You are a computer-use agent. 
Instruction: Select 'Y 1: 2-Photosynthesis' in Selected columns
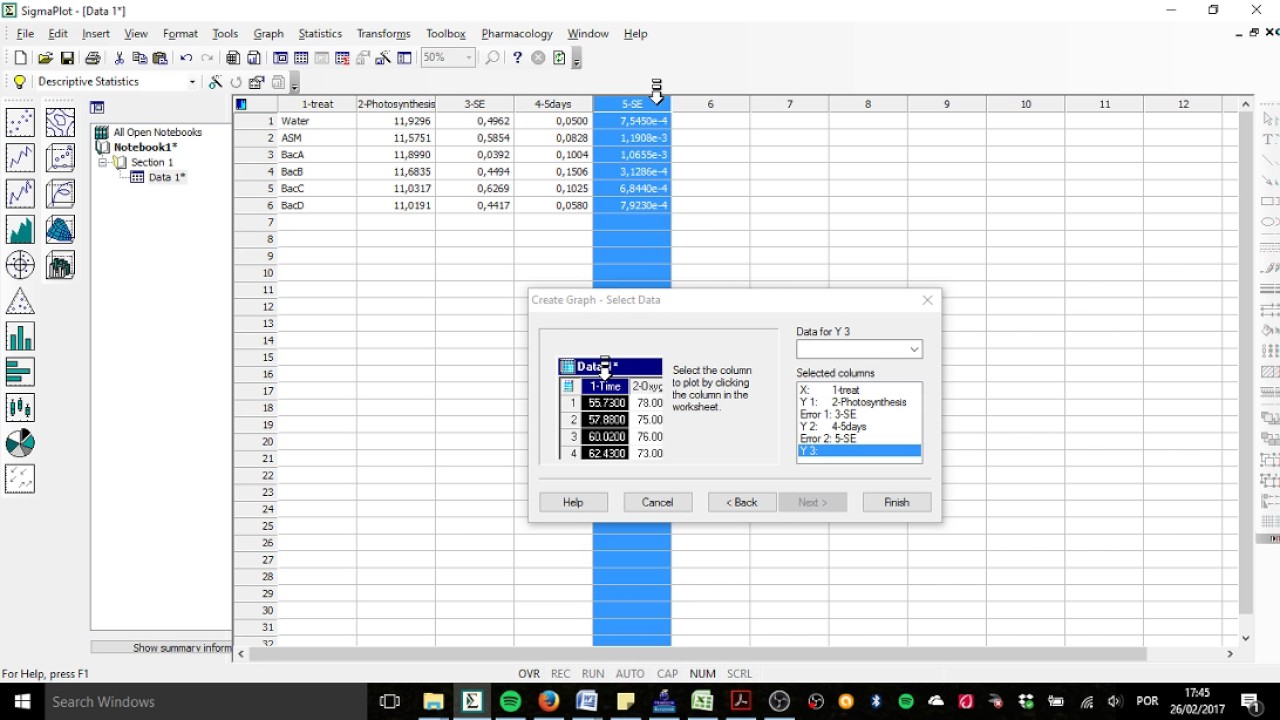(859, 402)
